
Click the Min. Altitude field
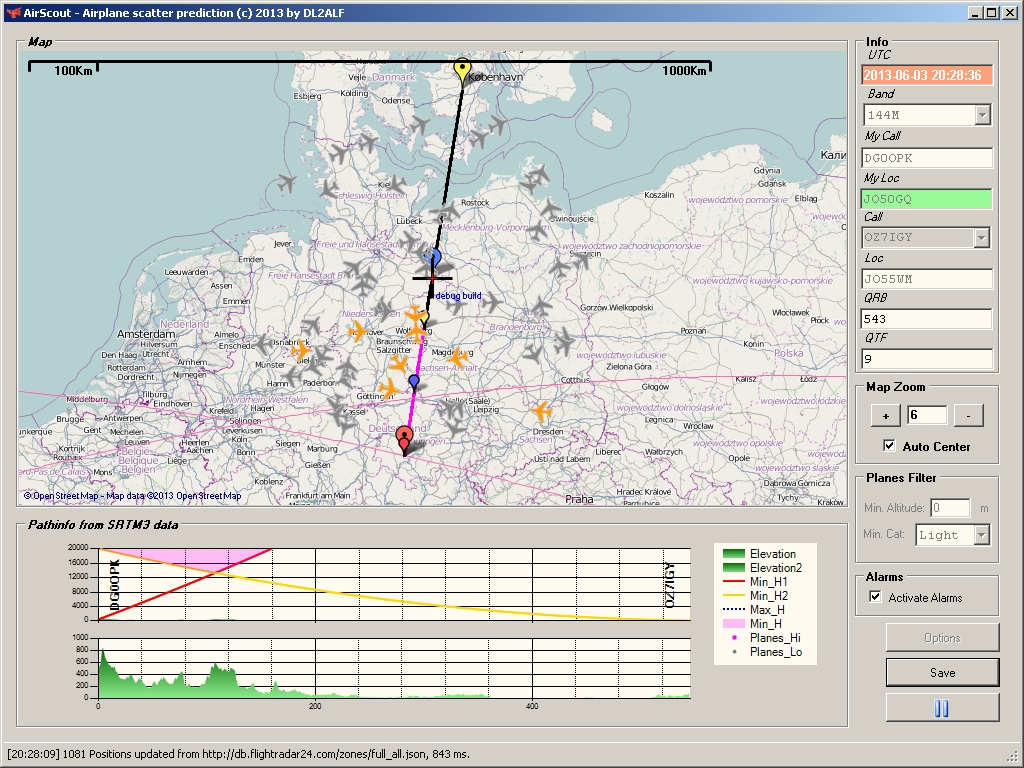950,507
